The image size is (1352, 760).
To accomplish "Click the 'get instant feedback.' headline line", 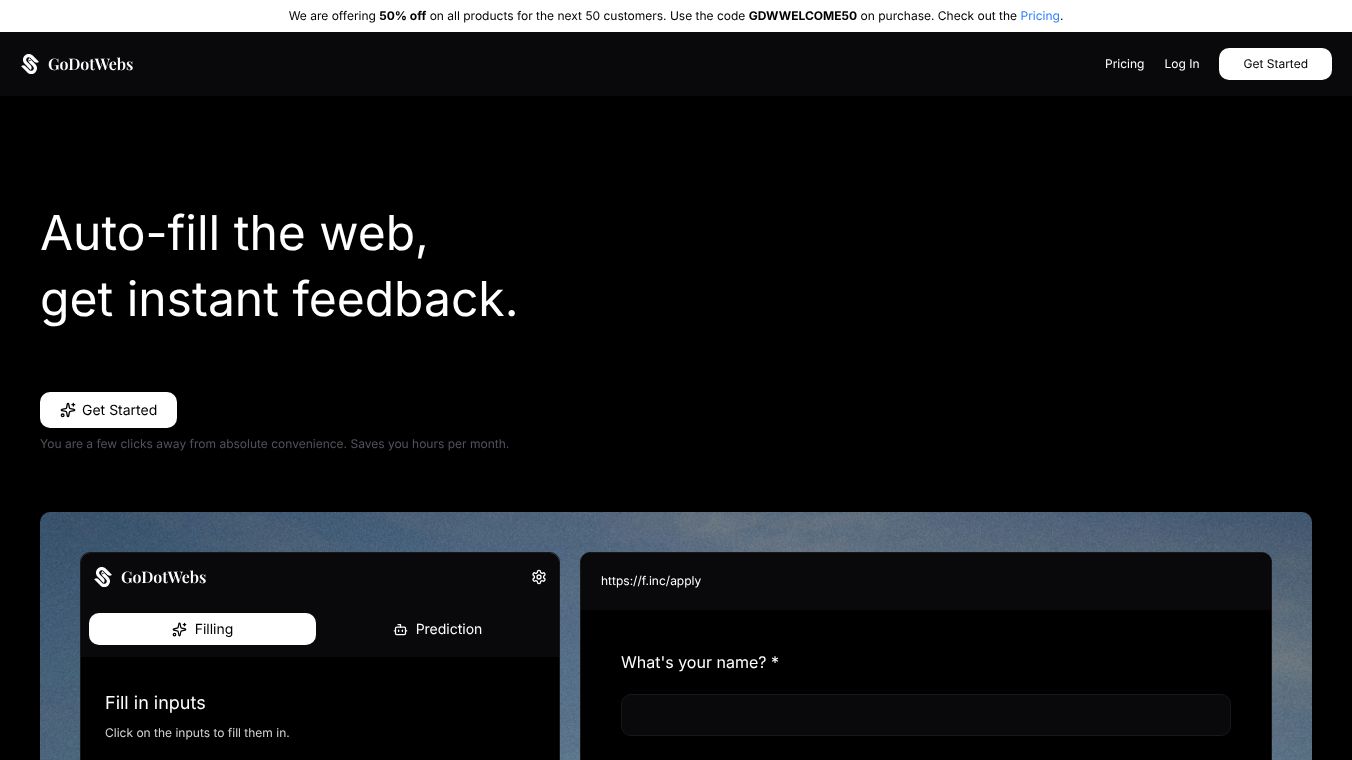I will pyautogui.click(x=279, y=299).
